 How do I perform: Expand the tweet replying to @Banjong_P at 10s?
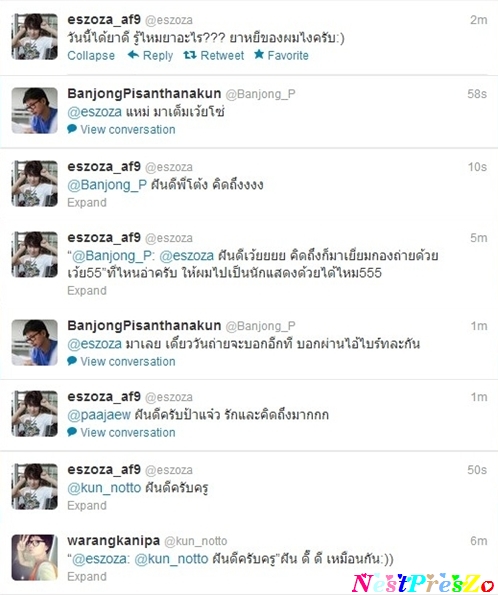tap(87, 202)
